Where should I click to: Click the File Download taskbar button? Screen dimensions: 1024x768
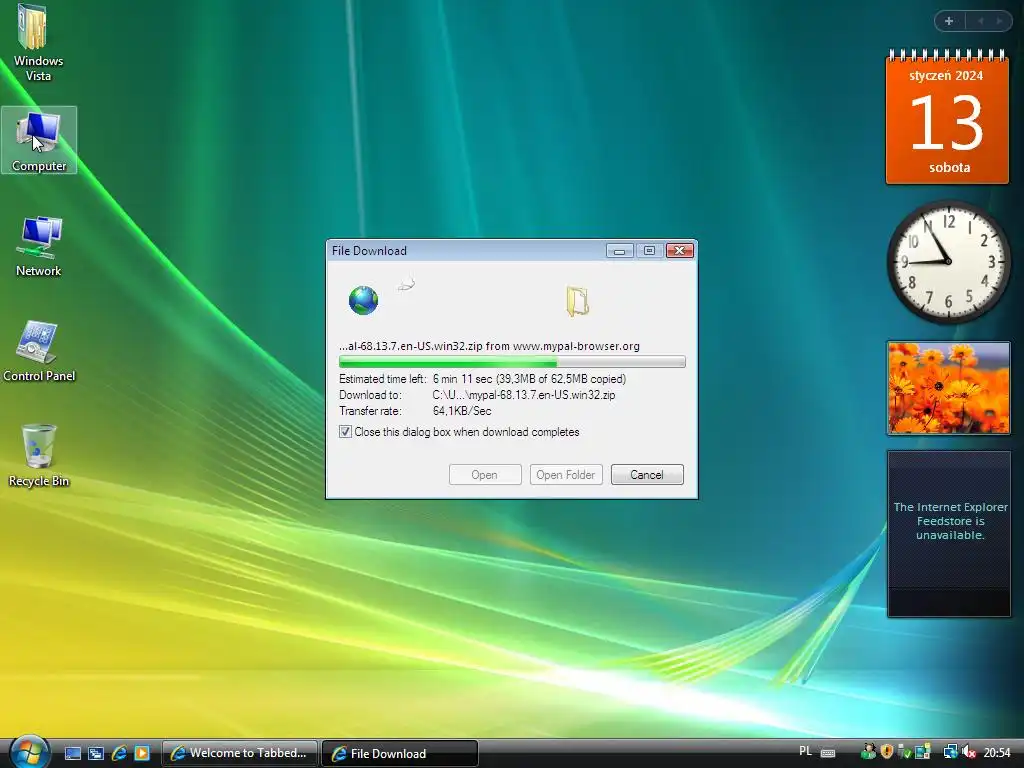400,753
